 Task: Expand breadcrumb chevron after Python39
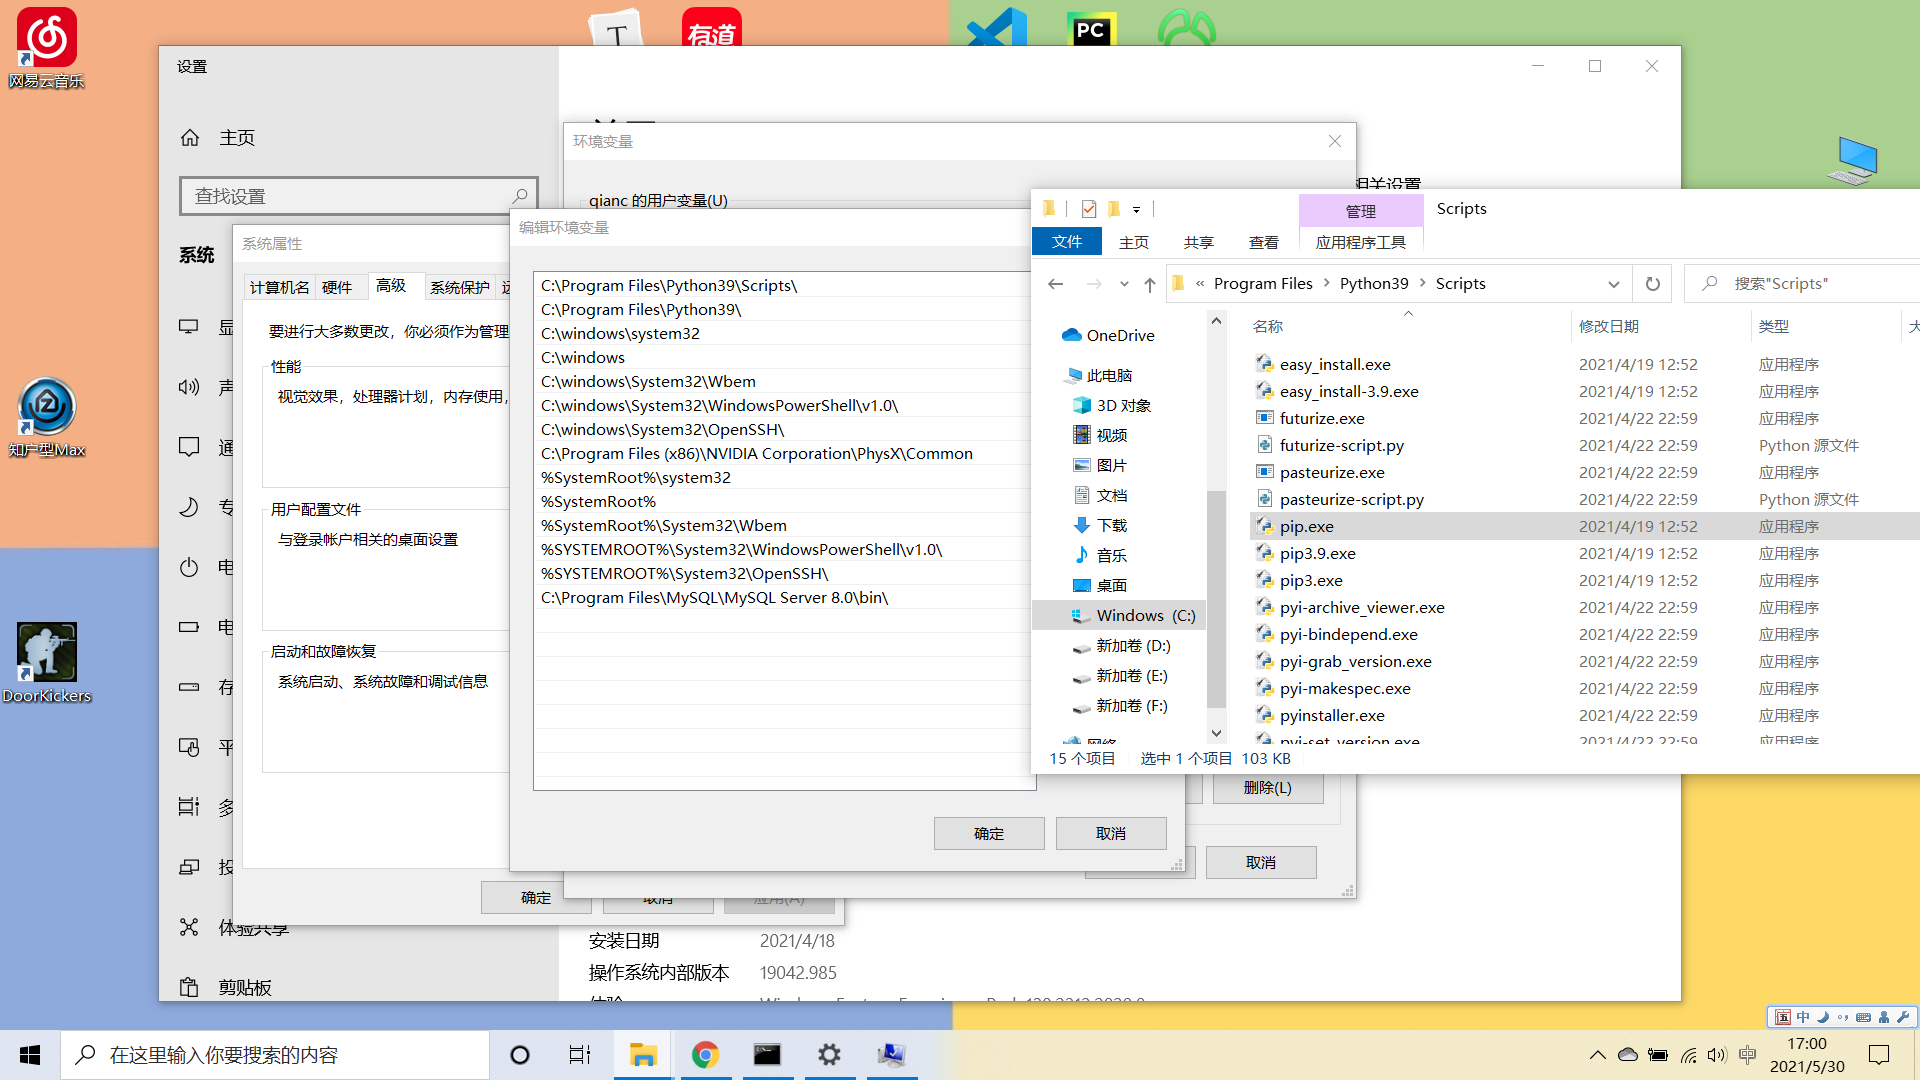(x=1422, y=284)
